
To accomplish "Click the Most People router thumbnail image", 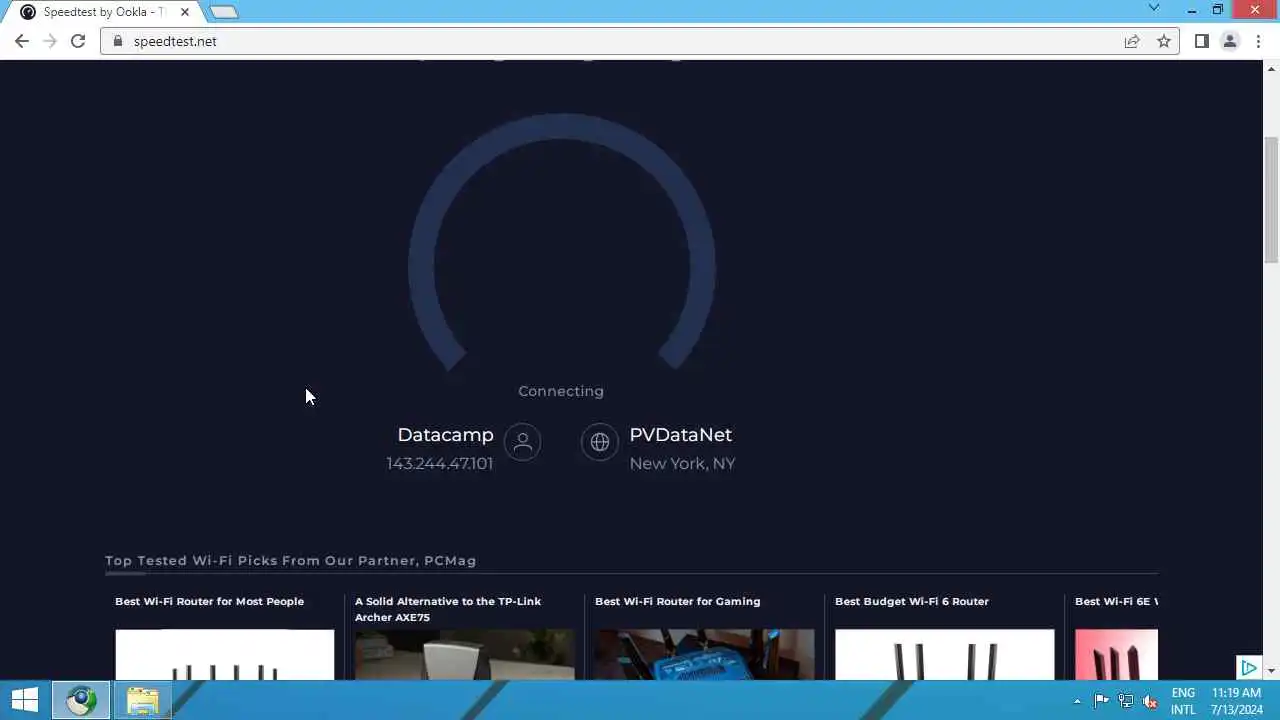I will (224, 654).
